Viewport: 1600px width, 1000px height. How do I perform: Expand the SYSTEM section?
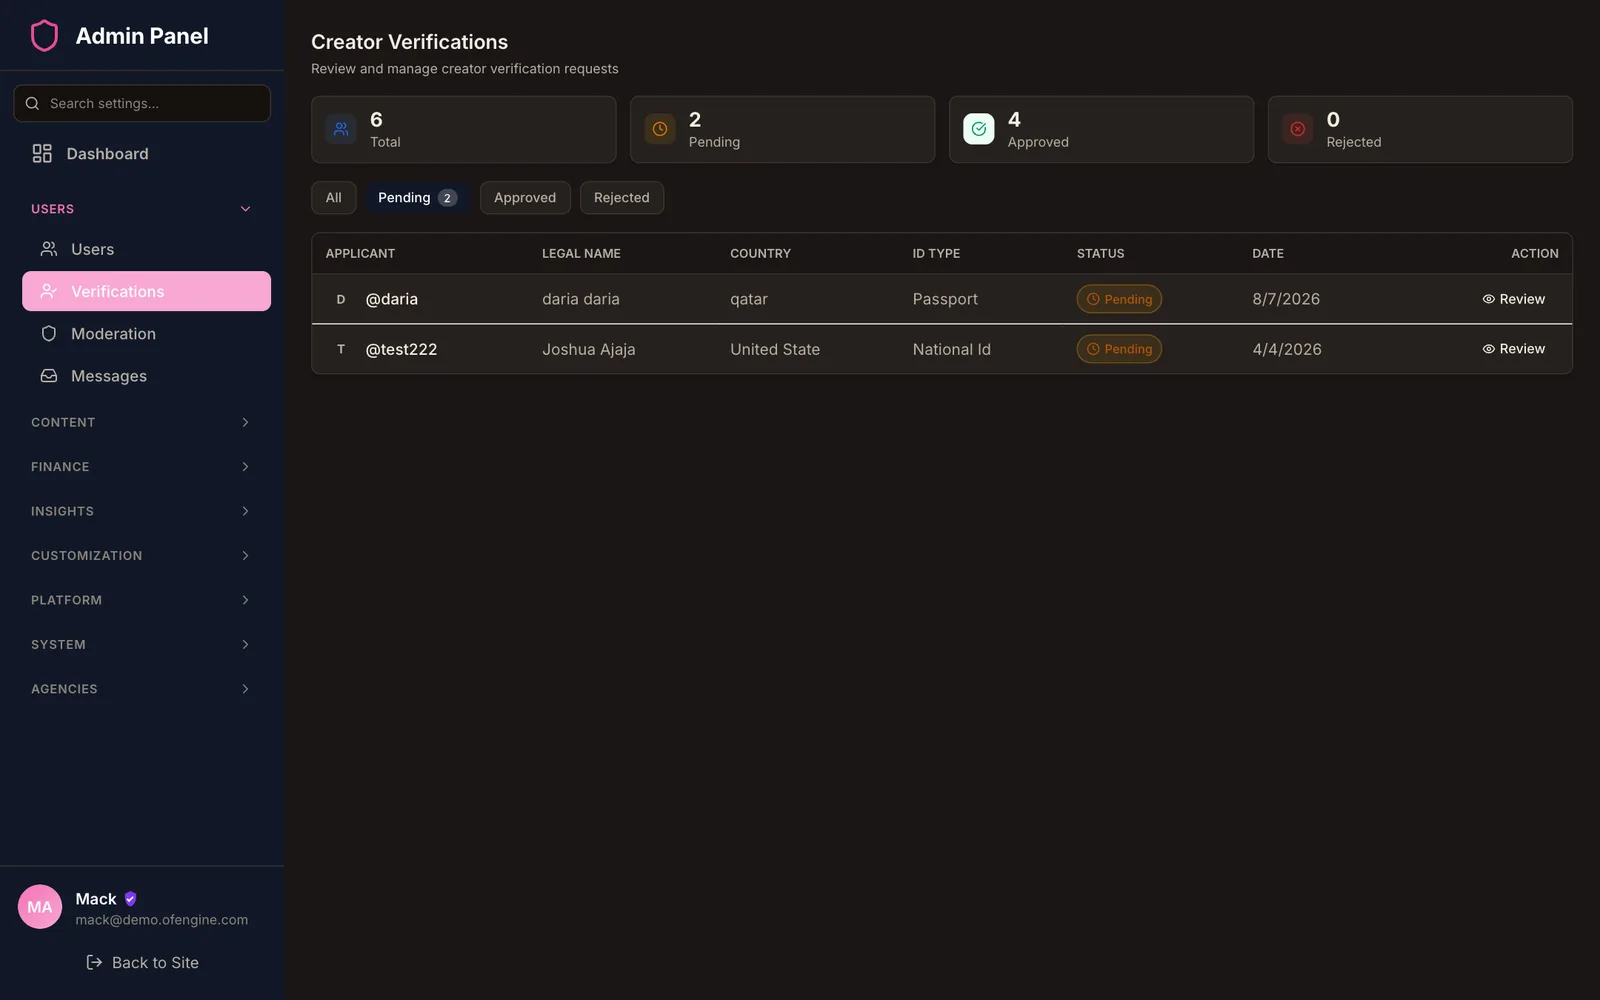pyautogui.click(x=141, y=644)
